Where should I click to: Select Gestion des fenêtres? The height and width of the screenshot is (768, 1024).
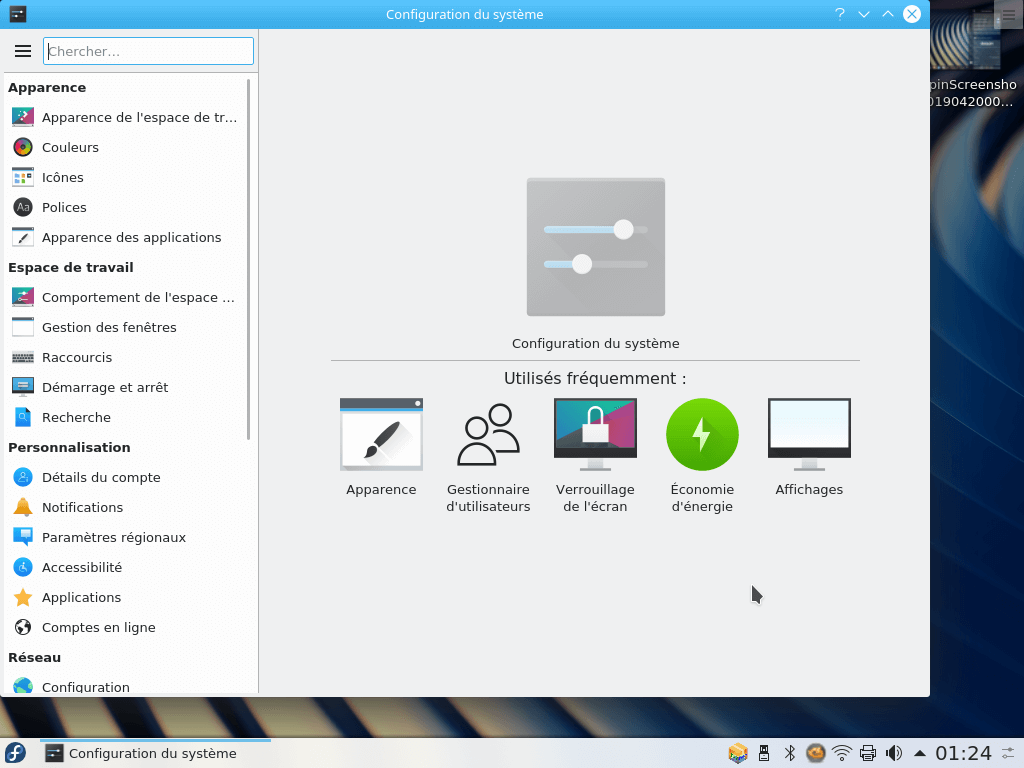coord(127,328)
